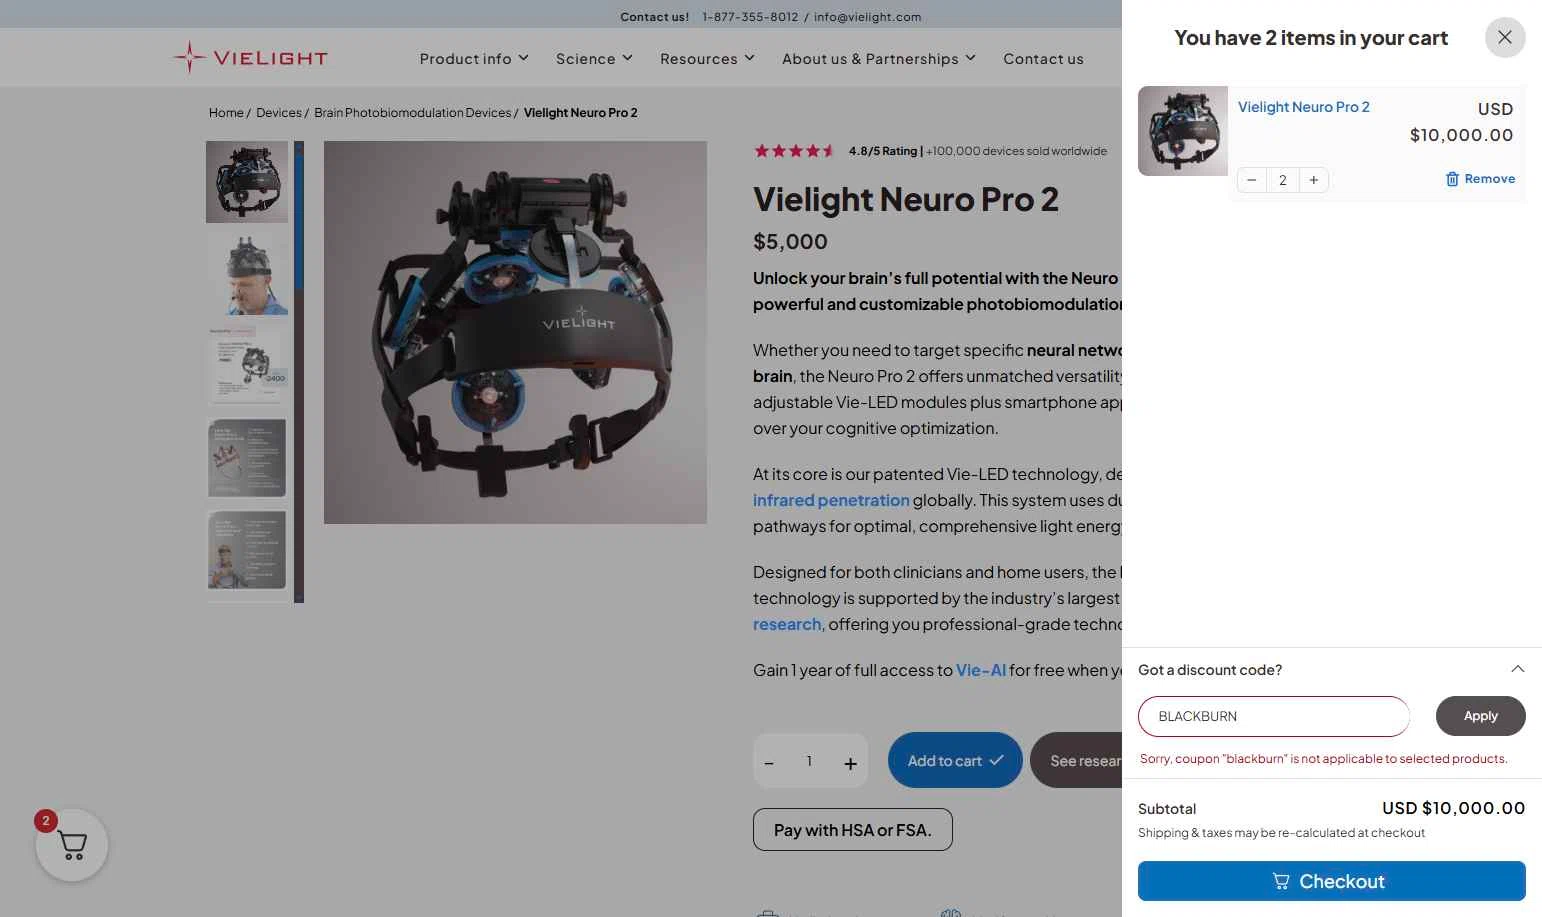
Task: Expand About us & Partnerships menu
Action: click(x=879, y=59)
